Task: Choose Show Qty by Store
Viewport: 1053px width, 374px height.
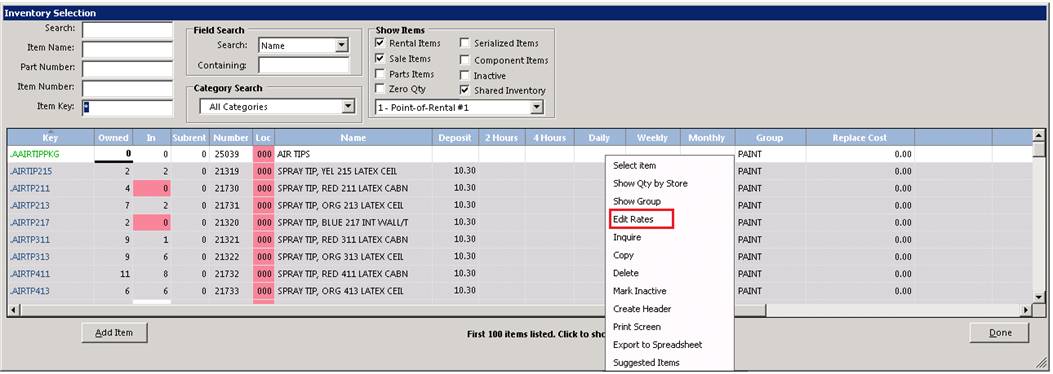Action: (x=650, y=183)
